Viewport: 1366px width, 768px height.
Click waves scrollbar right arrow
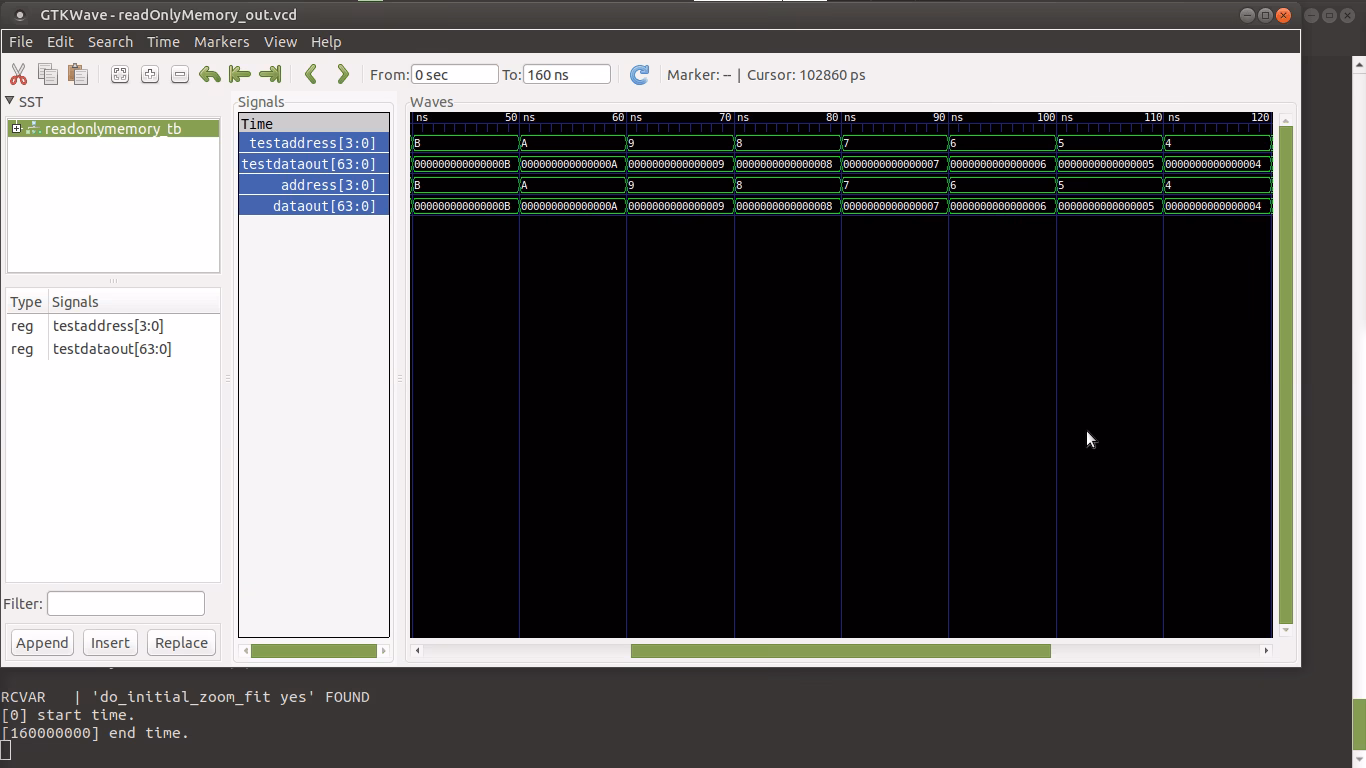pos(1266,651)
